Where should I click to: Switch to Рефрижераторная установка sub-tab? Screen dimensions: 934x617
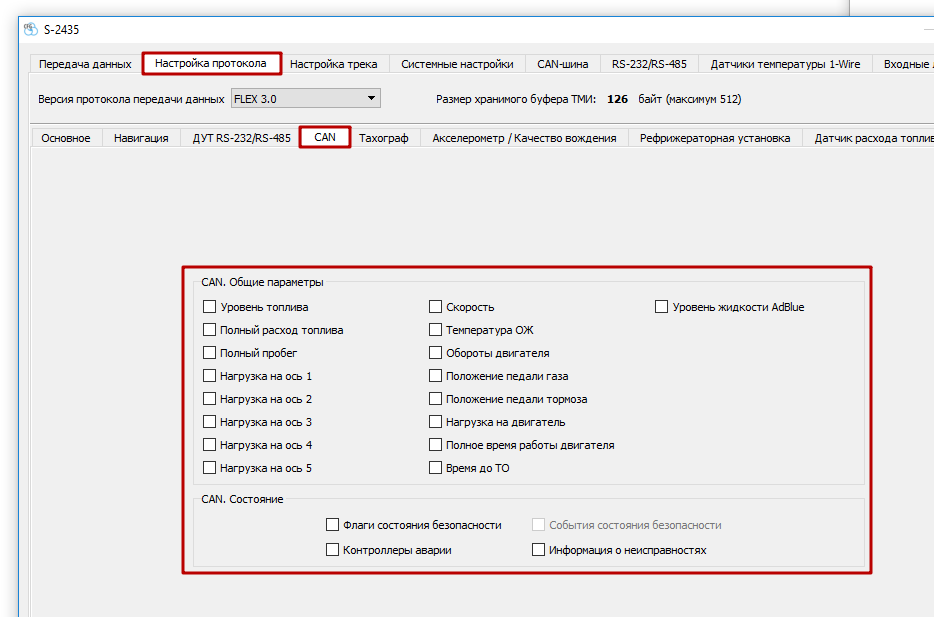point(715,138)
